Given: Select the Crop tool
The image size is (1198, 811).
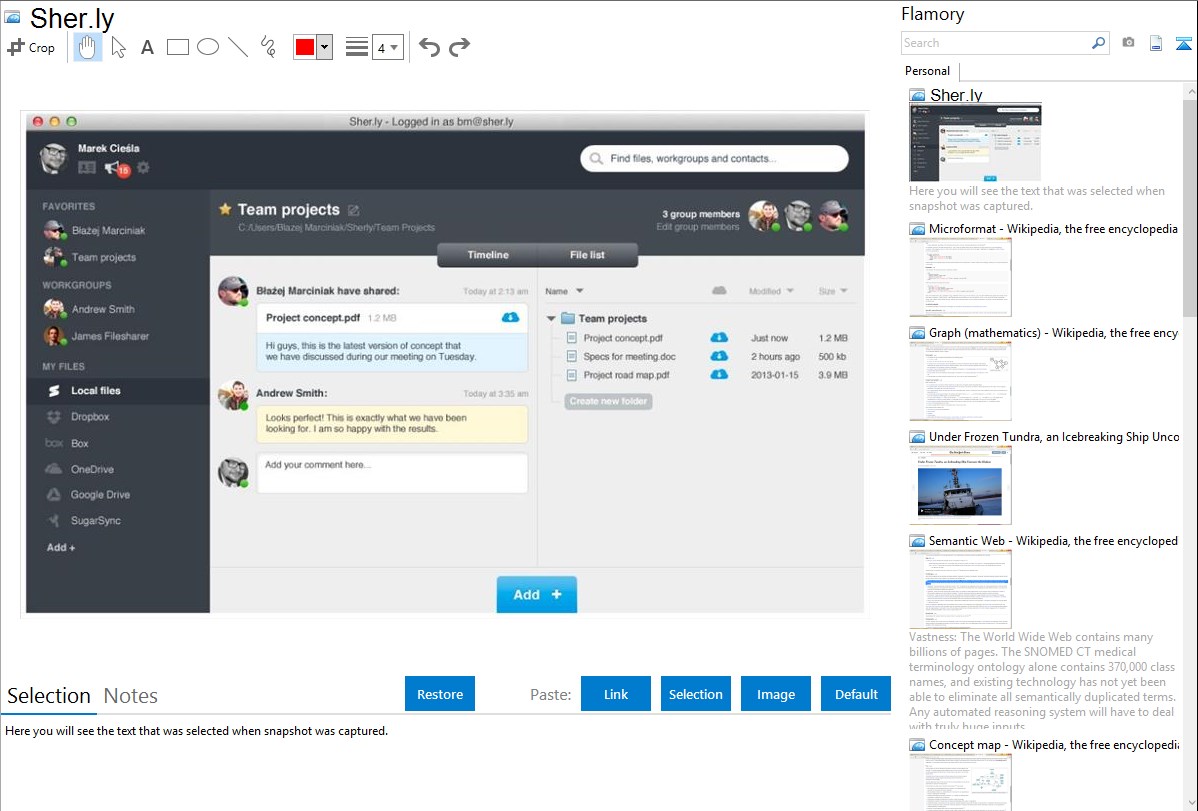Looking at the screenshot, I should 31,47.
